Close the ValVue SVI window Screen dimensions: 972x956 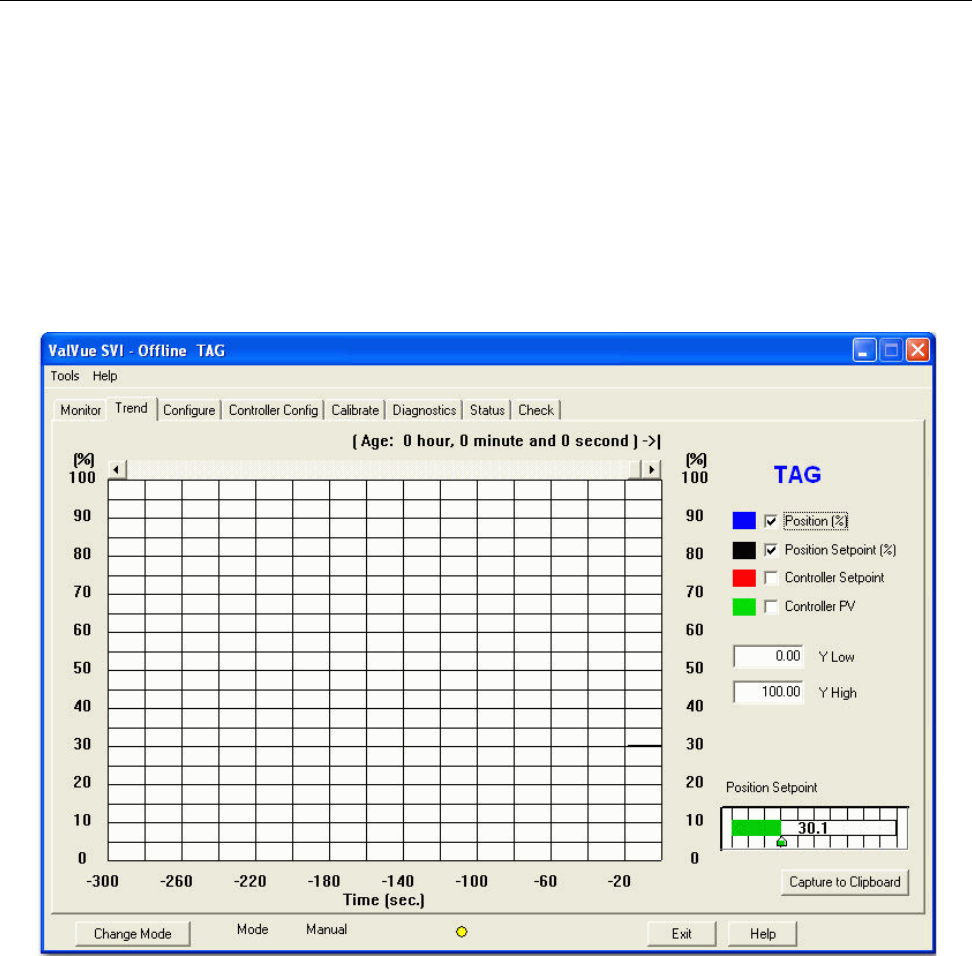pos(918,350)
